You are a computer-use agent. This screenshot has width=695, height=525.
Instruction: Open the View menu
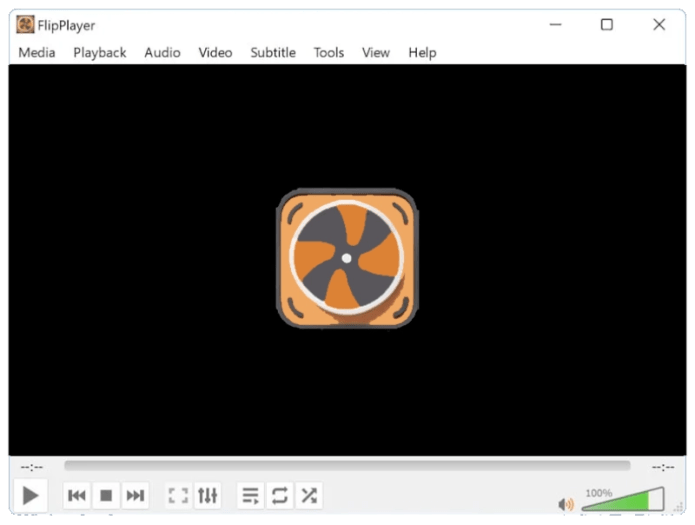[x=376, y=52]
